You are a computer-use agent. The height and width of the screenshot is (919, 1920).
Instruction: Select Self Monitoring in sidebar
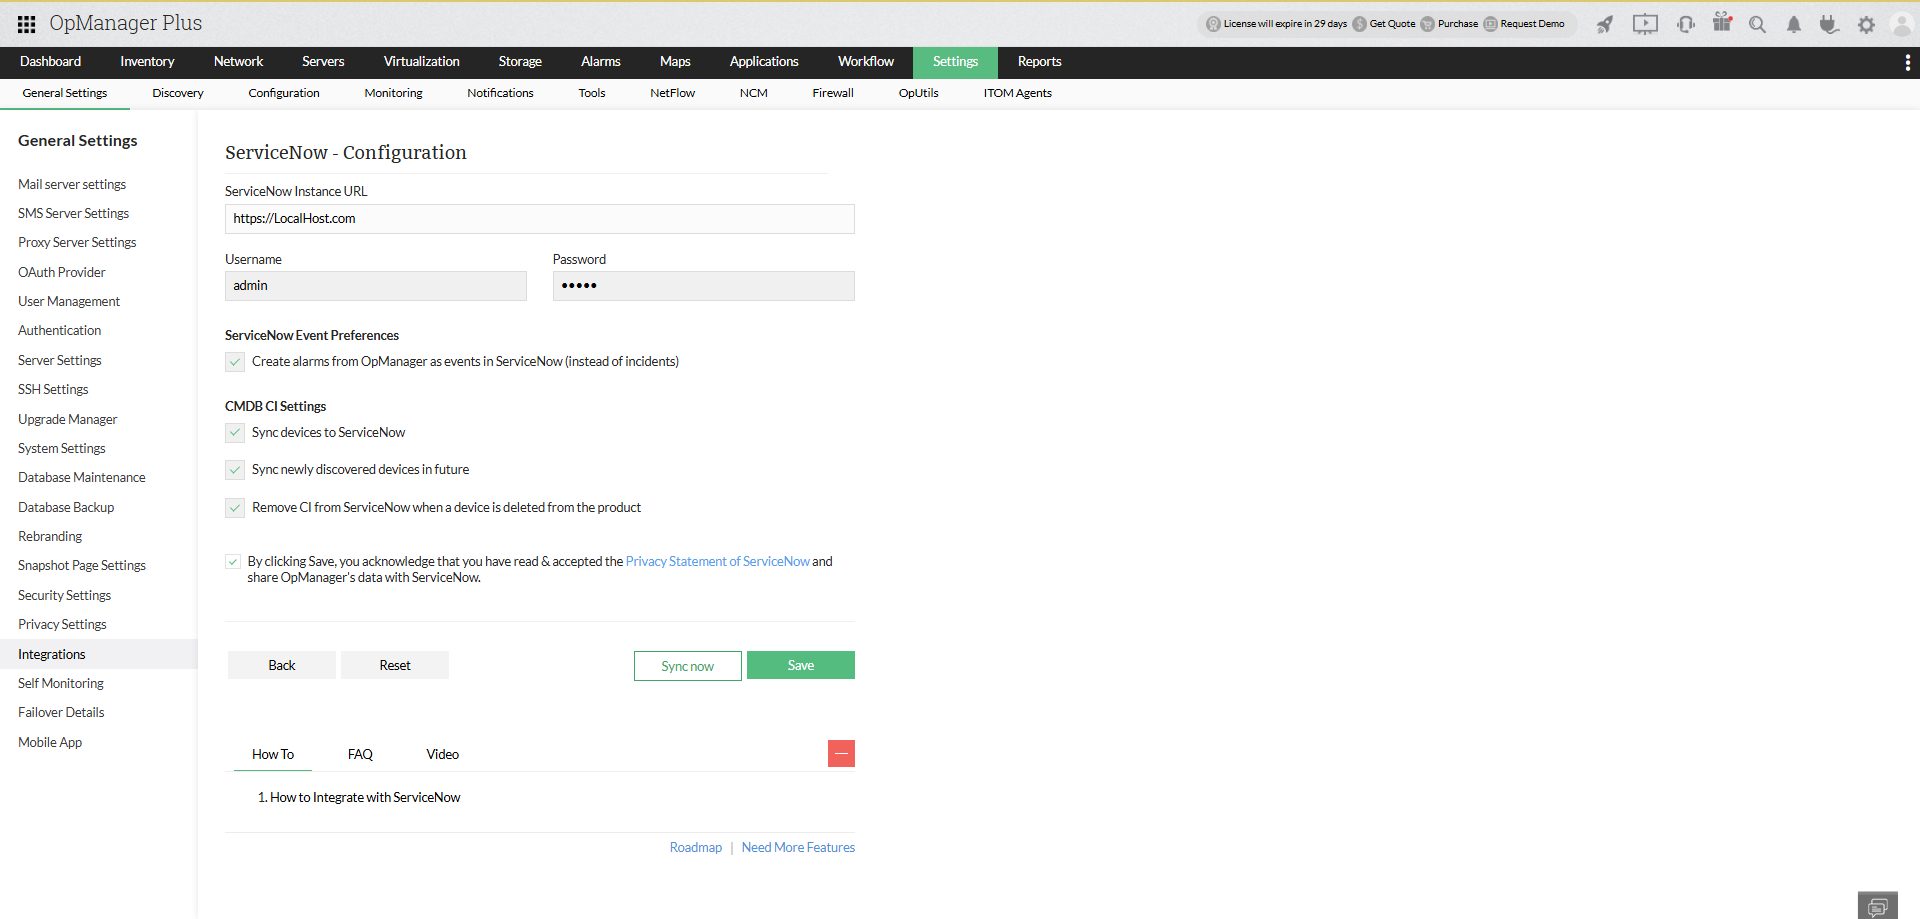coord(61,684)
